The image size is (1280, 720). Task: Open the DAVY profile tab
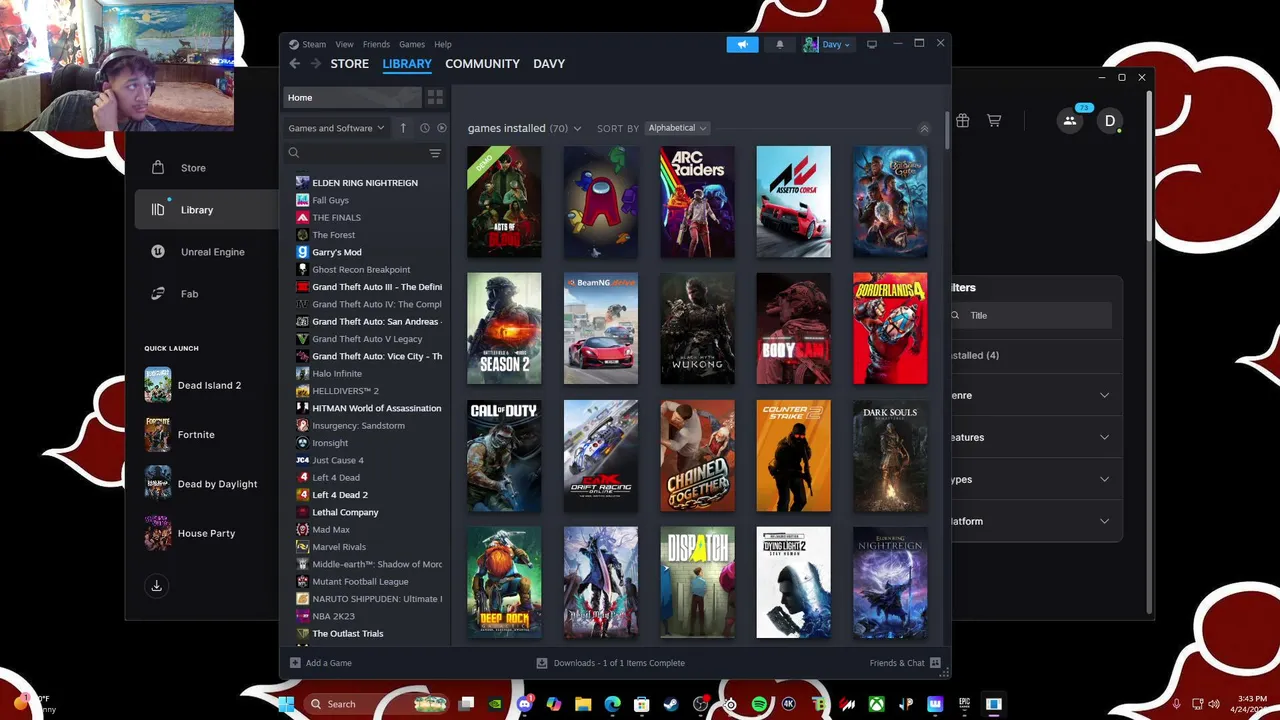tap(549, 64)
